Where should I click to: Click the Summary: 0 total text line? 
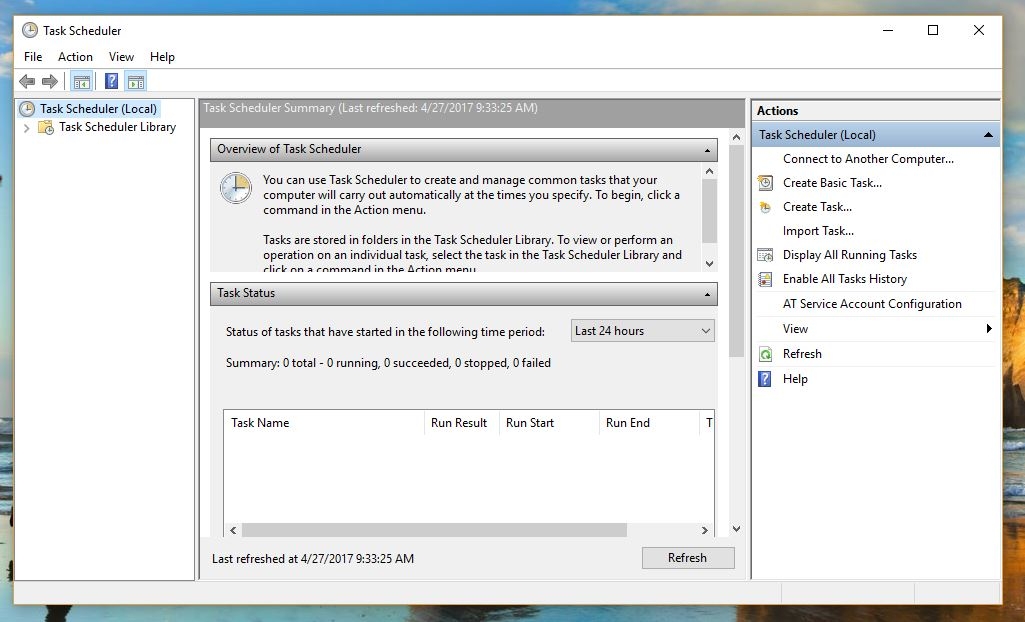[x=388, y=363]
